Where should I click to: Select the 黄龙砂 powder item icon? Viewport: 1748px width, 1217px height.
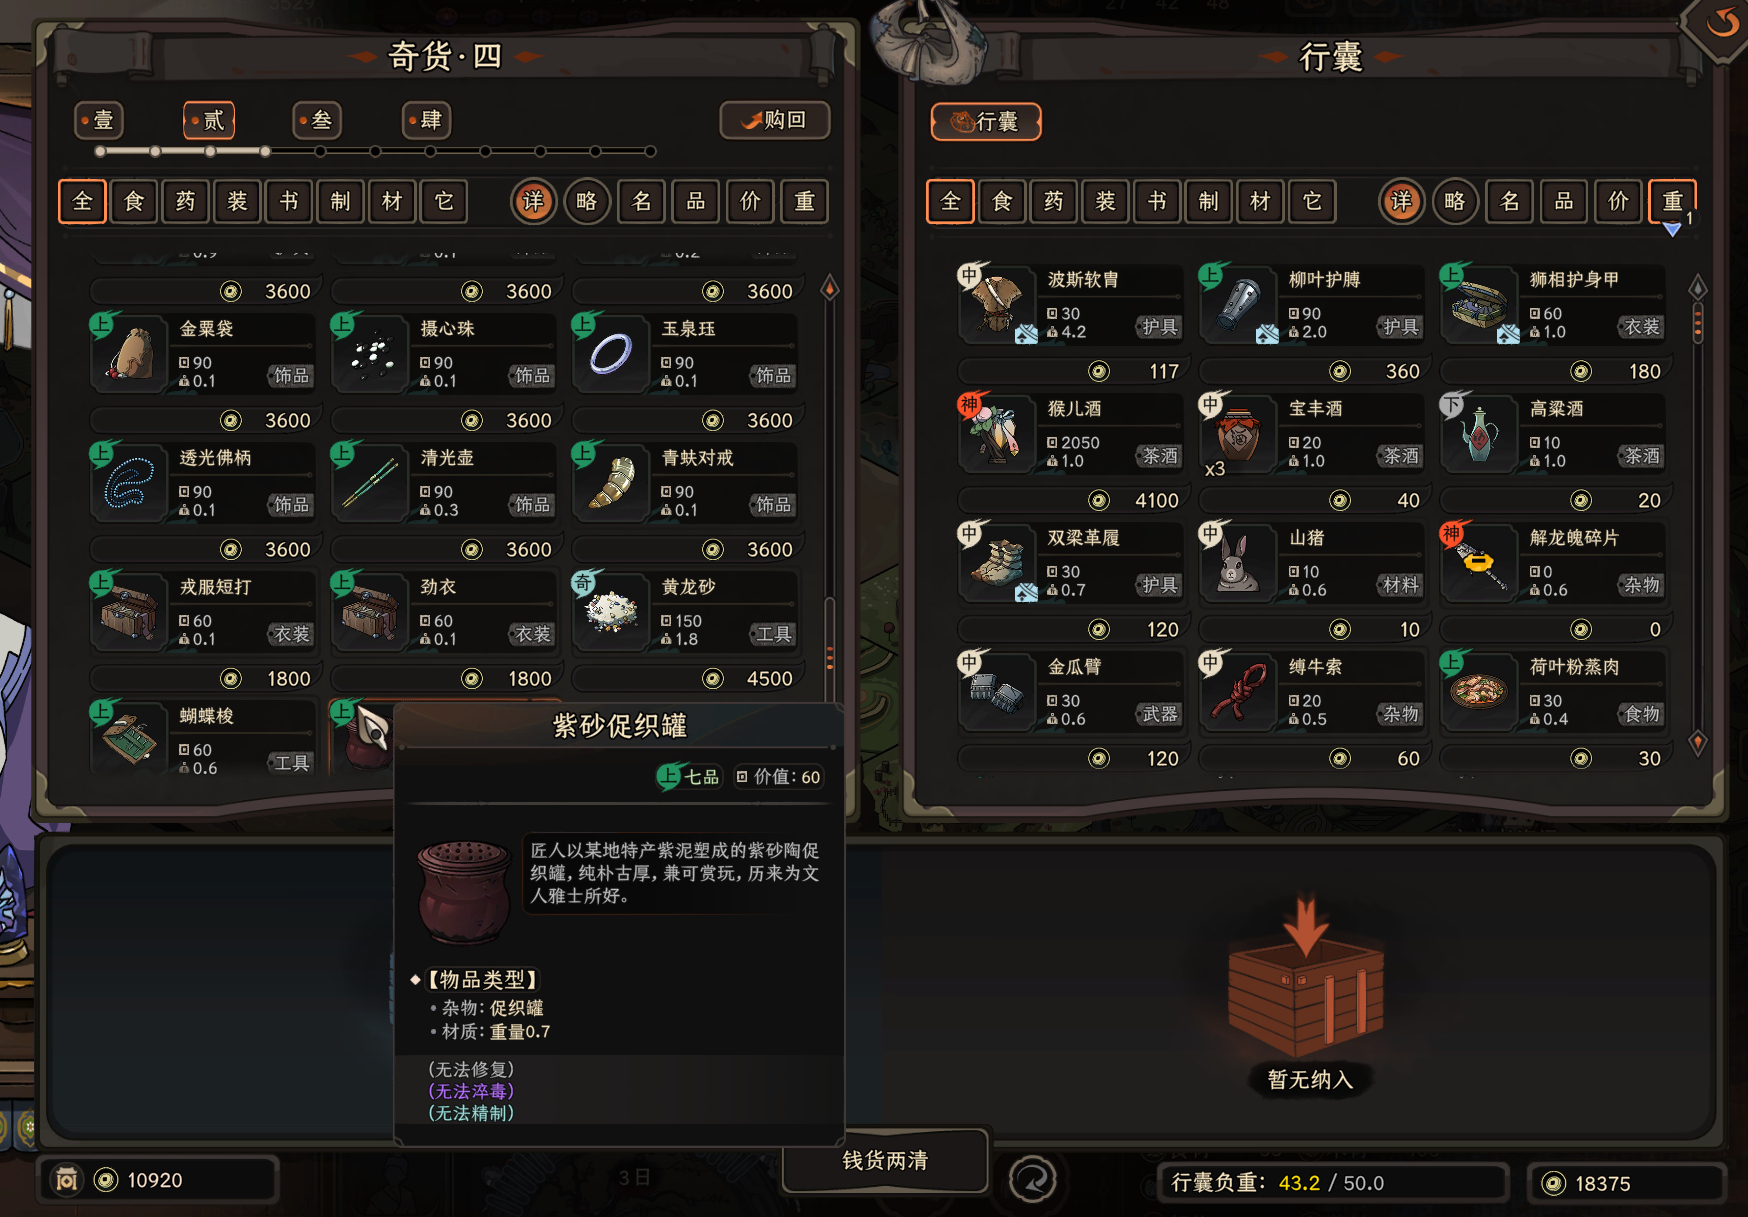(x=611, y=612)
